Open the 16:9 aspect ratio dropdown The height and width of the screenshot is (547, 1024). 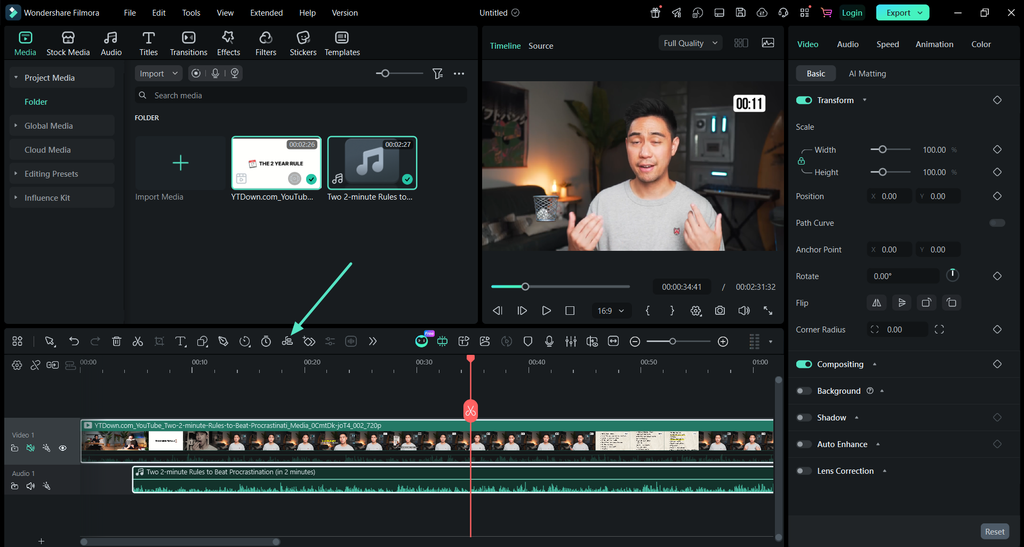tap(611, 311)
